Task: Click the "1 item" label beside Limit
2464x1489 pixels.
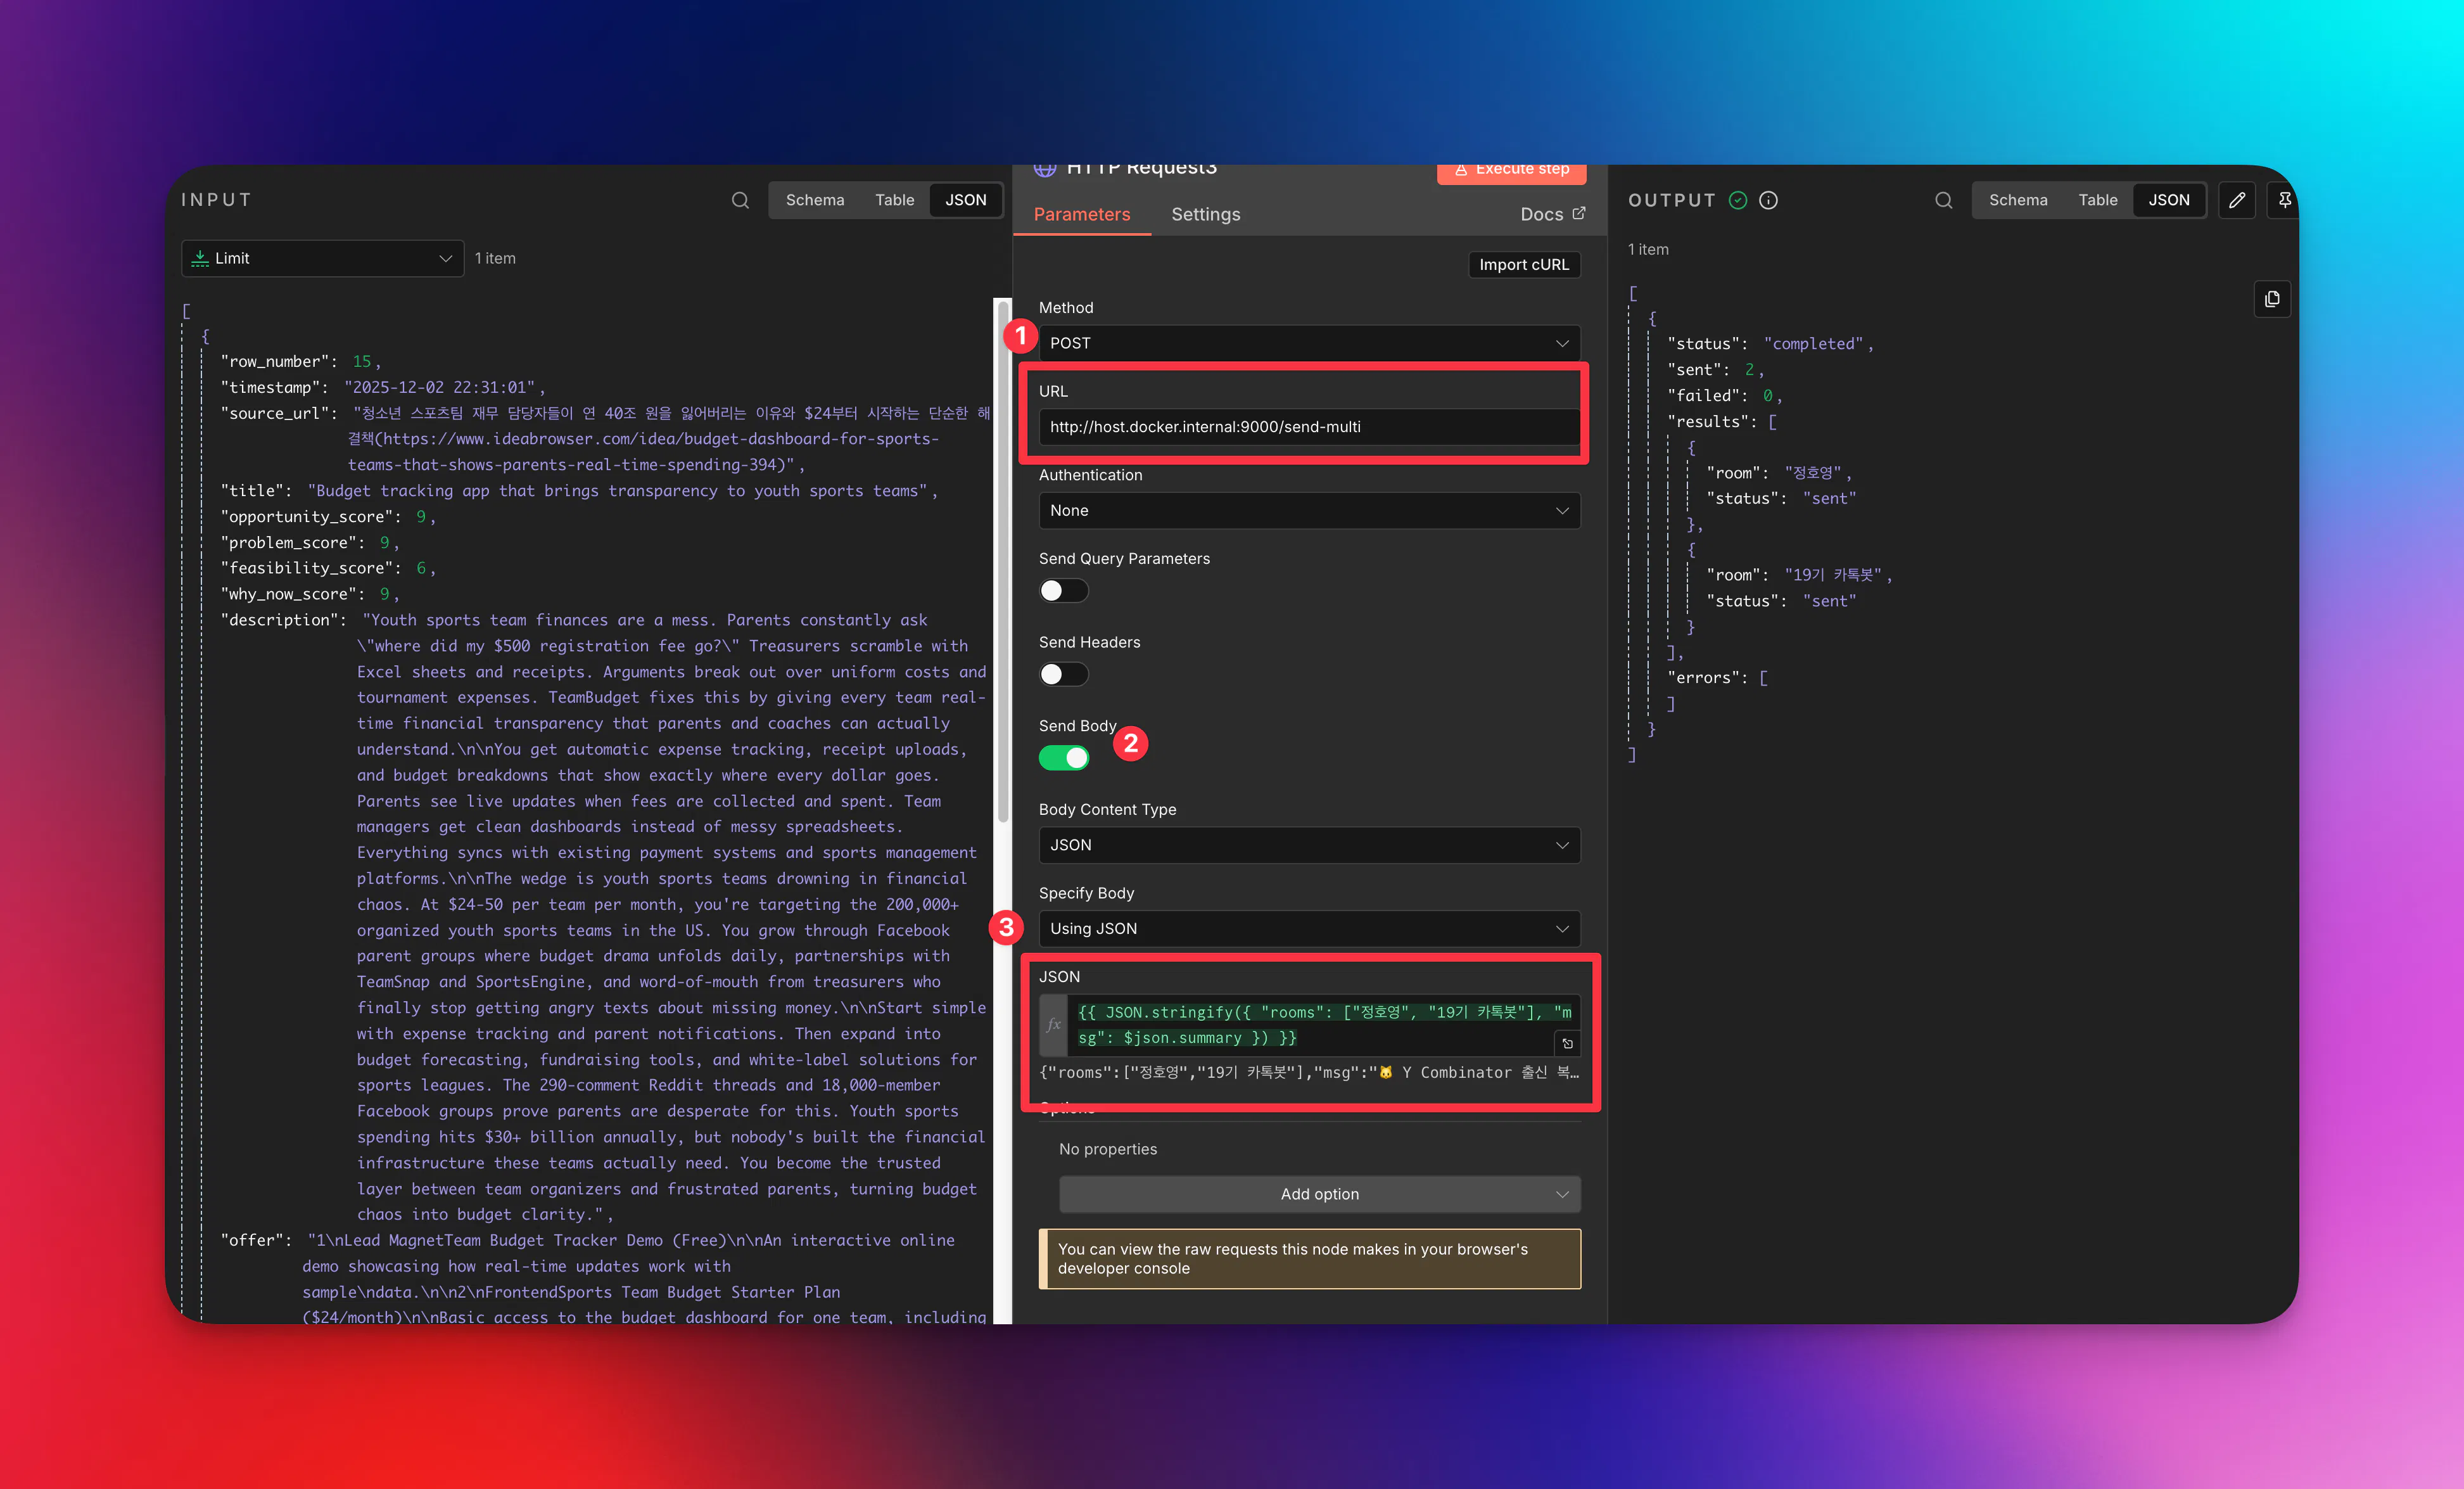Action: (495, 258)
